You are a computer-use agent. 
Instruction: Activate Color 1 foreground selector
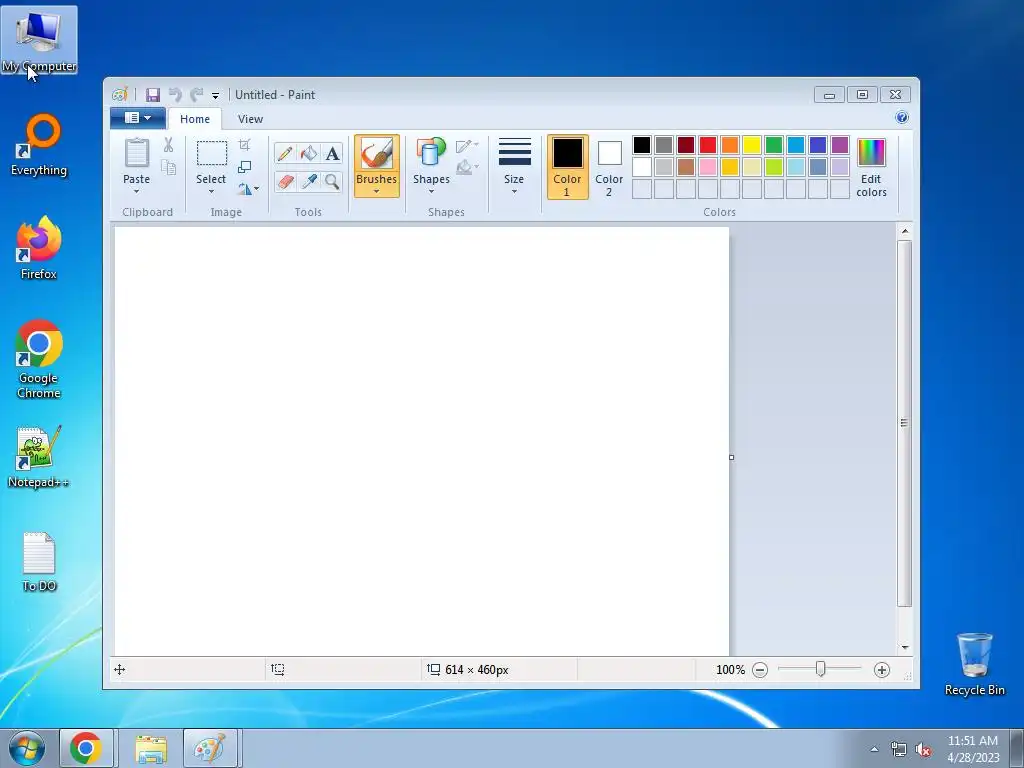click(567, 167)
